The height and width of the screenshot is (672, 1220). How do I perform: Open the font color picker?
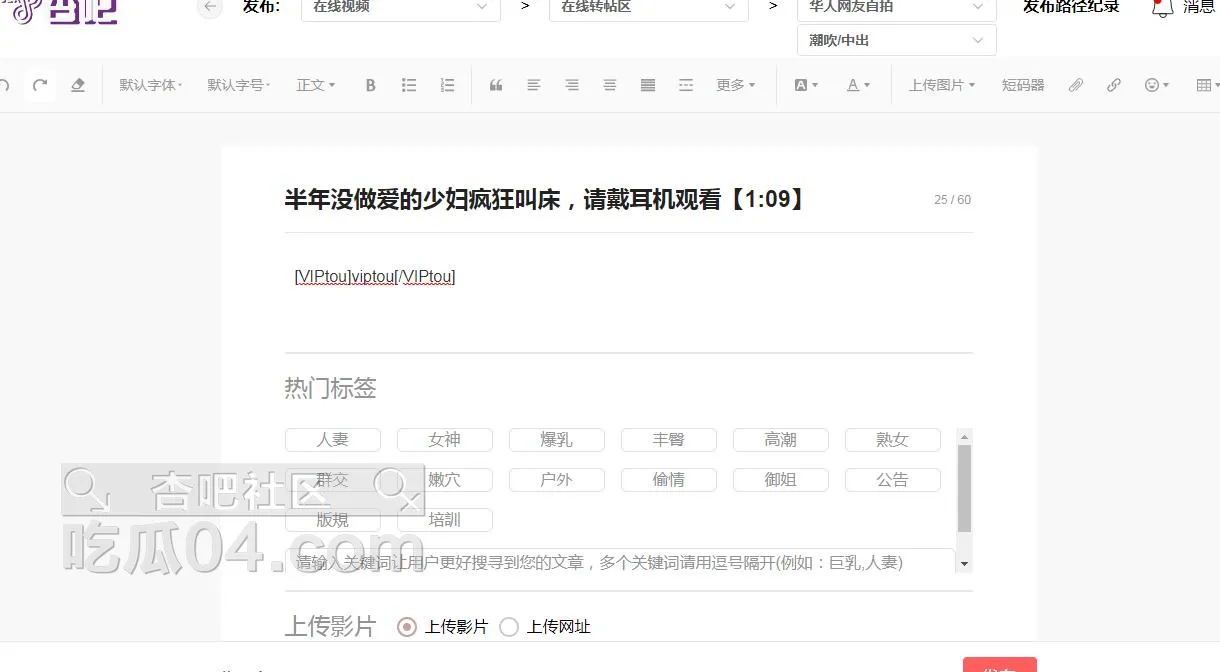click(x=858, y=86)
